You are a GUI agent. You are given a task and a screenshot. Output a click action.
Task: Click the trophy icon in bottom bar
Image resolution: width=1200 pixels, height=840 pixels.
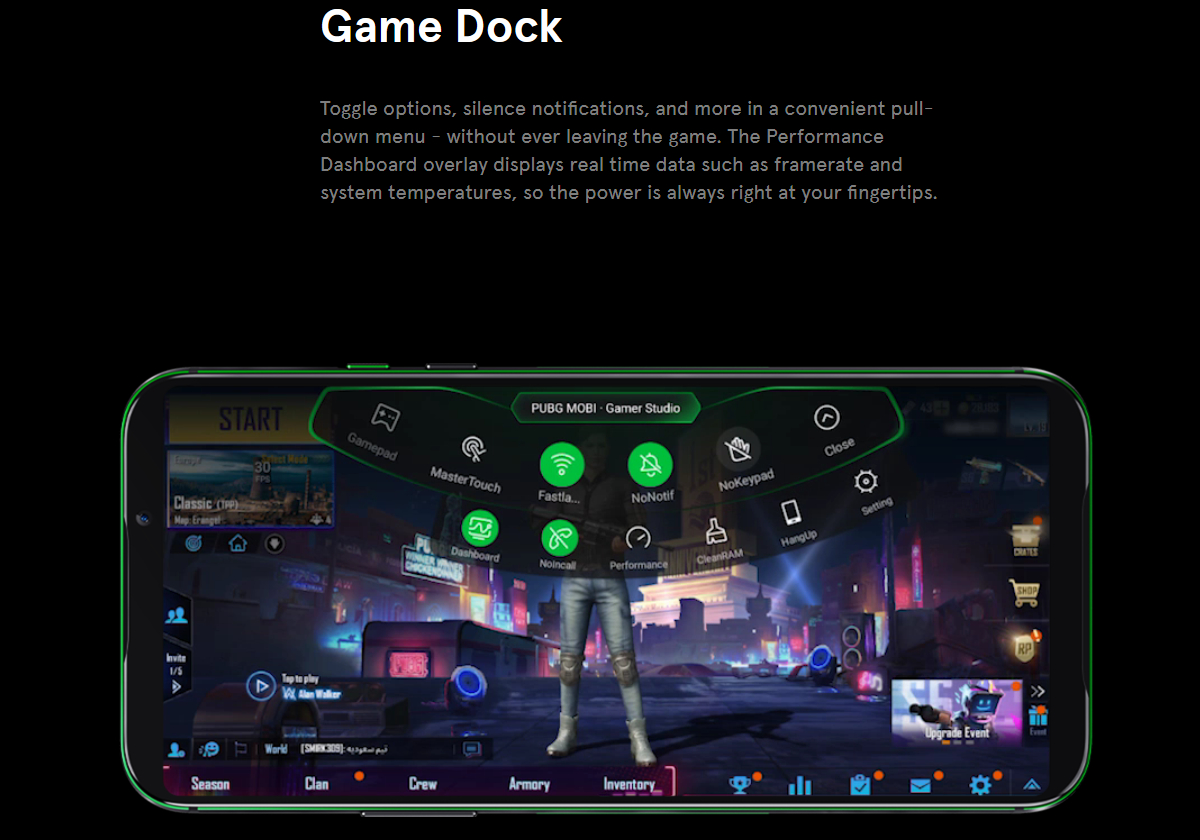click(x=740, y=785)
